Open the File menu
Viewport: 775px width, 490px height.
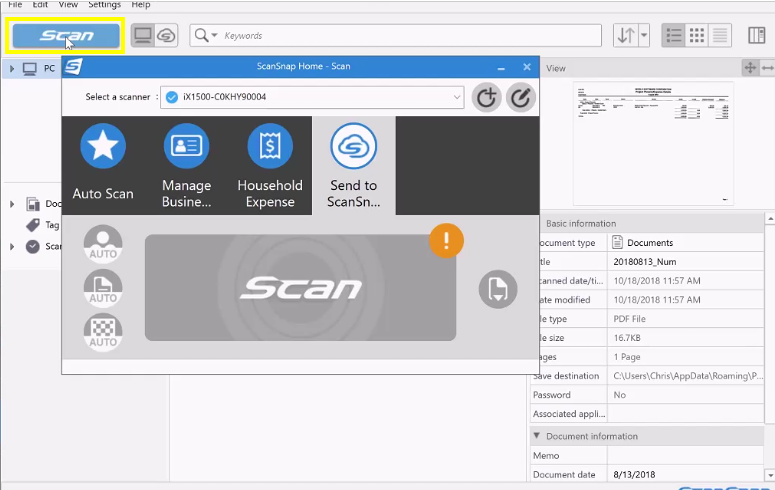15,4
